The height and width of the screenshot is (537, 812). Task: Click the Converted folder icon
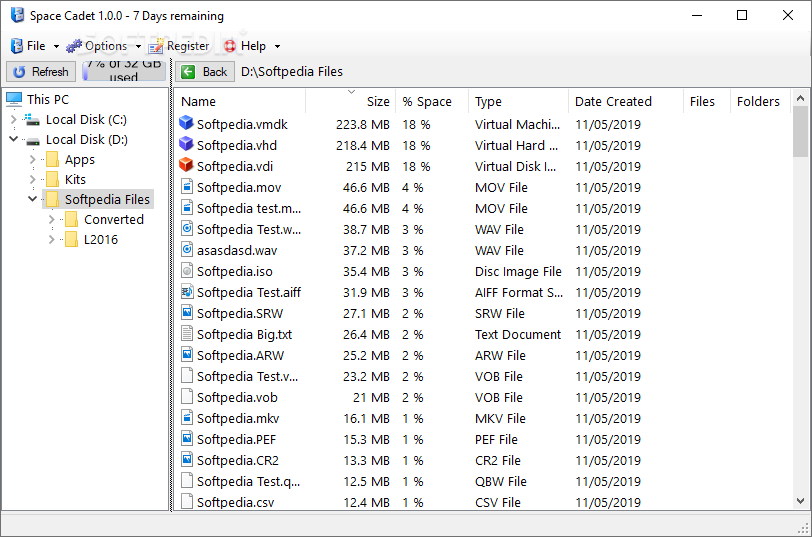click(71, 220)
